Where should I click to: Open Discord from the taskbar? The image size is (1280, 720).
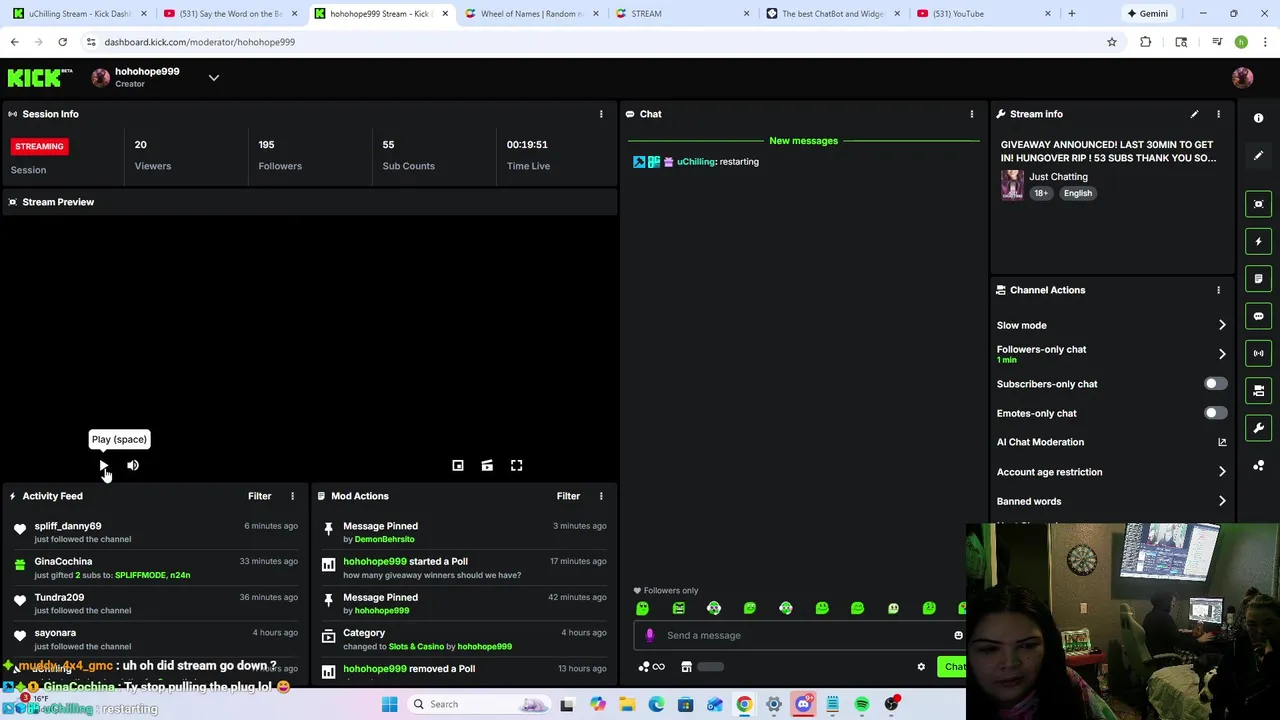pyautogui.click(x=803, y=704)
